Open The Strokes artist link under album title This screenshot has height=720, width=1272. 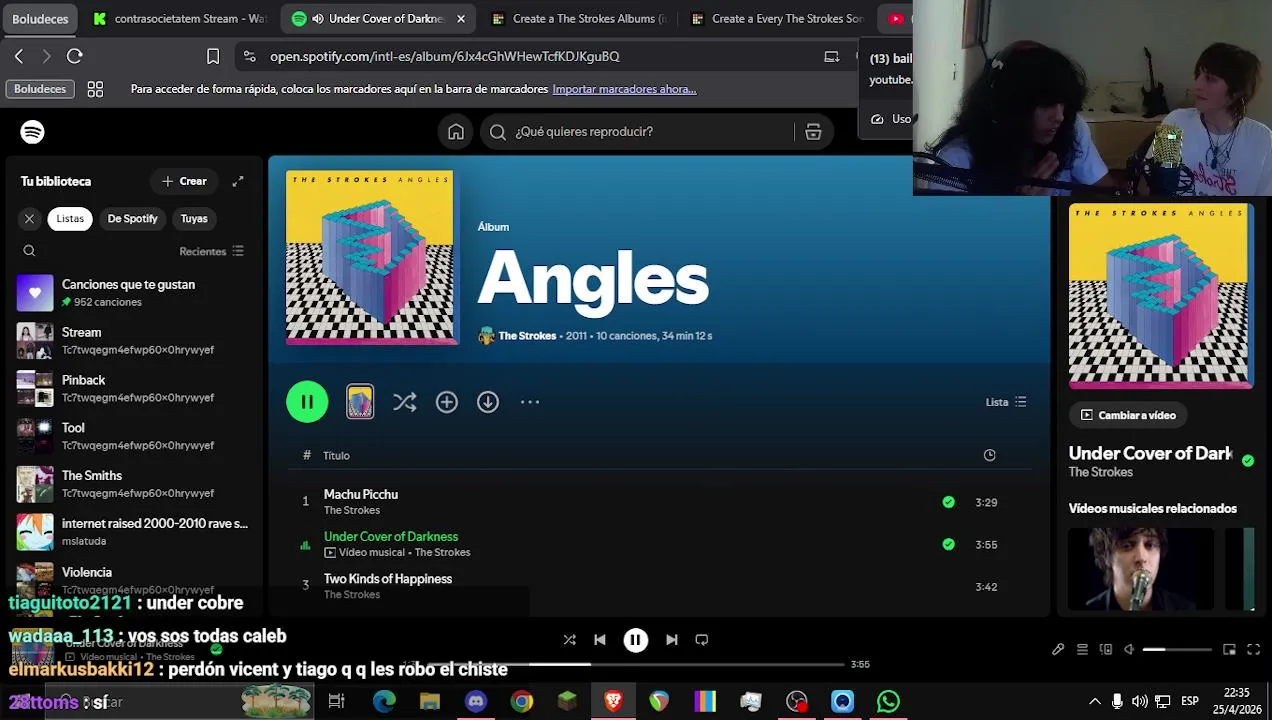[x=527, y=336]
